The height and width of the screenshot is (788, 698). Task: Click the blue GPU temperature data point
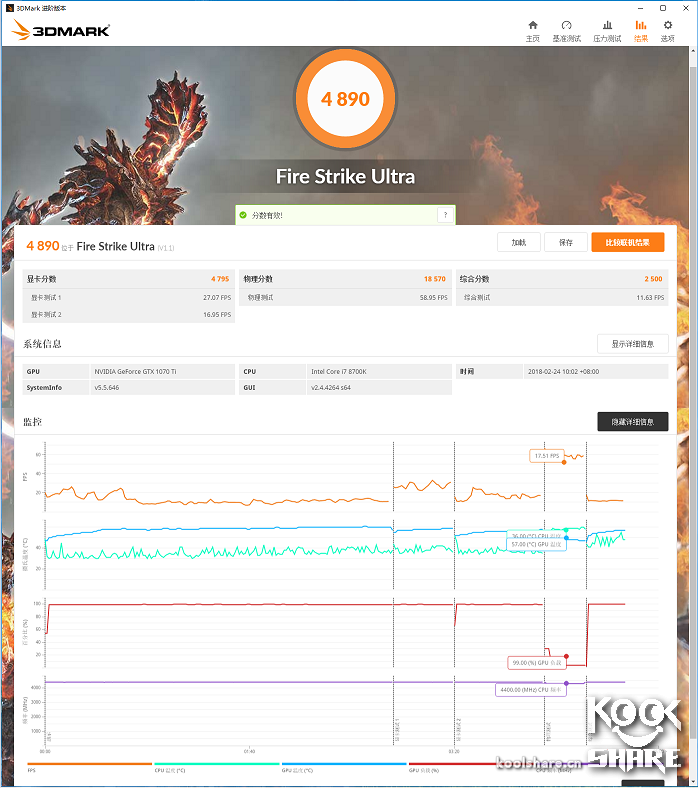click(566, 538)
